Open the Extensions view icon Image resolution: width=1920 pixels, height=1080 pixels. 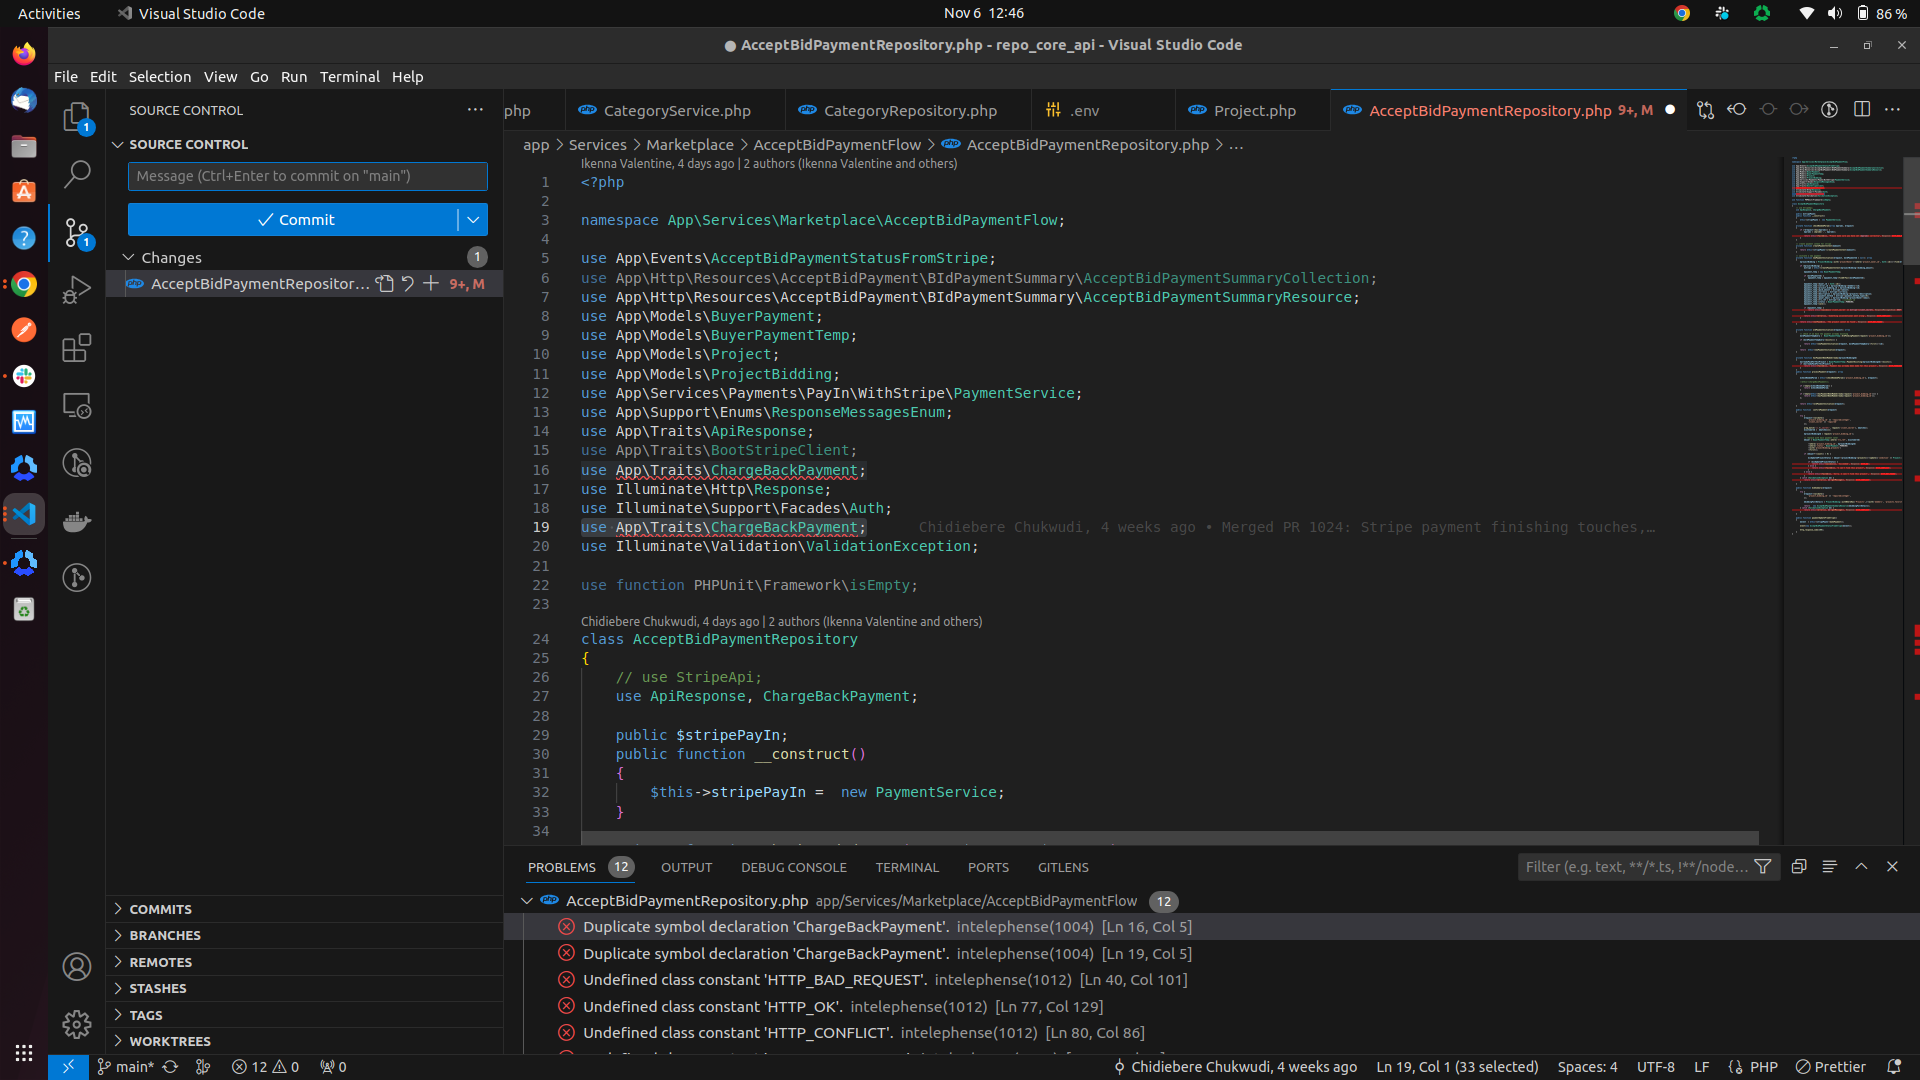click(x=77, y=348)
